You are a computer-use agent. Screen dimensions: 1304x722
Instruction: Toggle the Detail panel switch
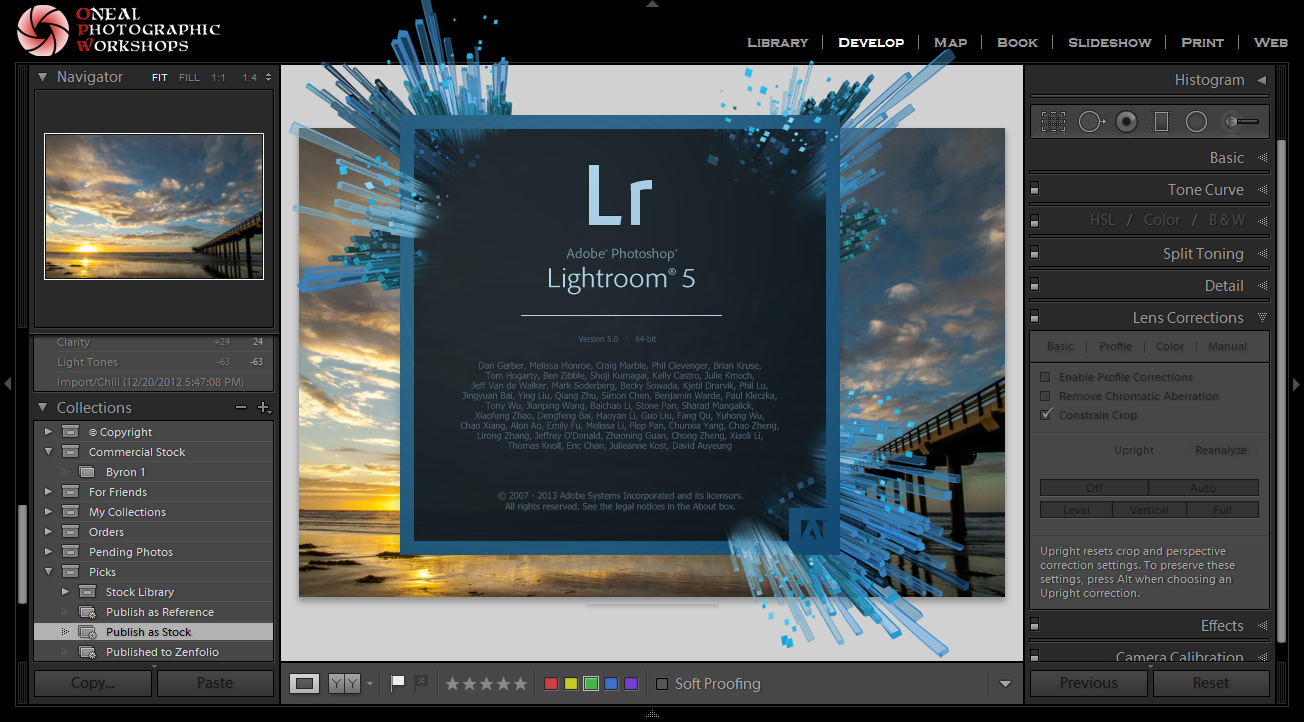coord(1035,284)
